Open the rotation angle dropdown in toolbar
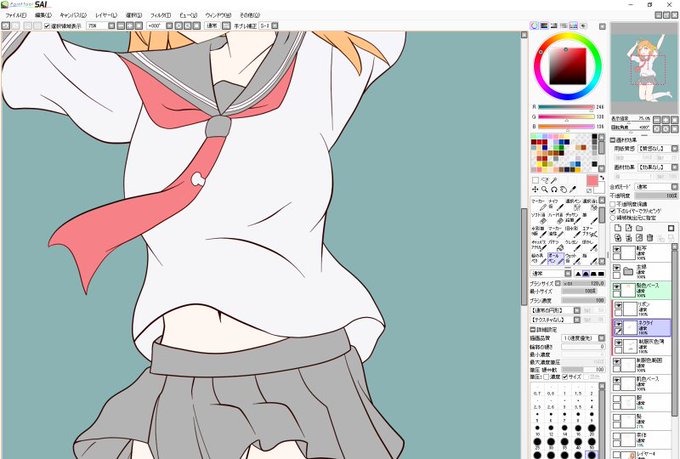Image resolution: width=680 pixels, height=459 pixels. coord(170,26)
